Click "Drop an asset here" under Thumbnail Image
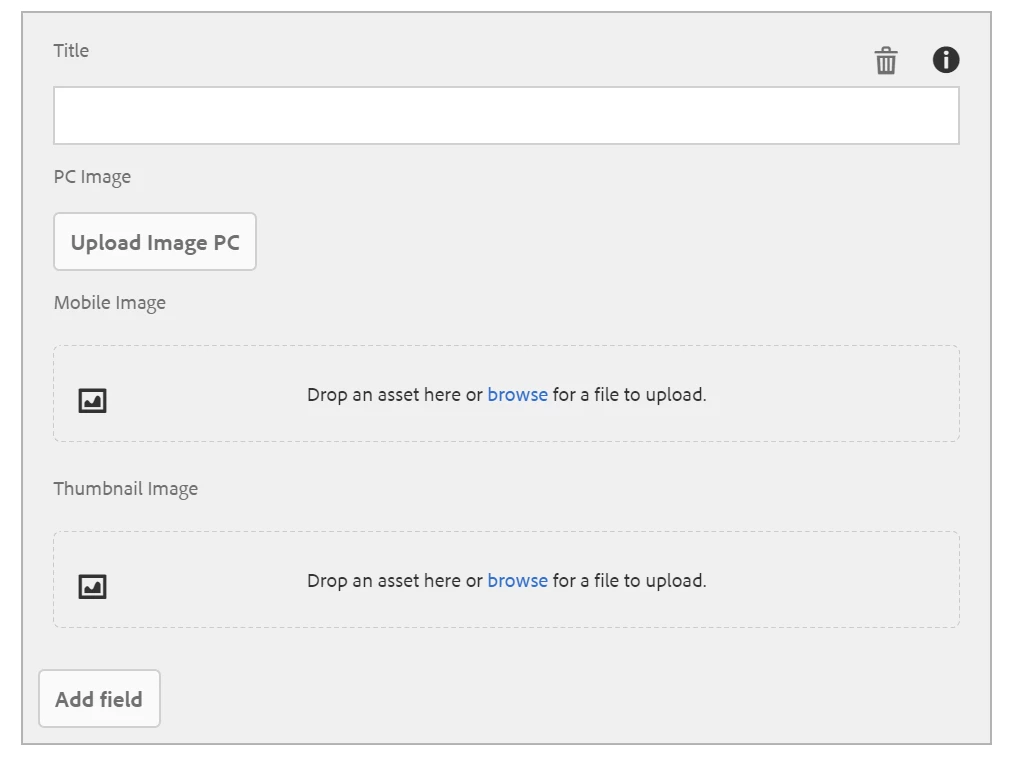The image size is (1009, 770). [x=383, y=581]
